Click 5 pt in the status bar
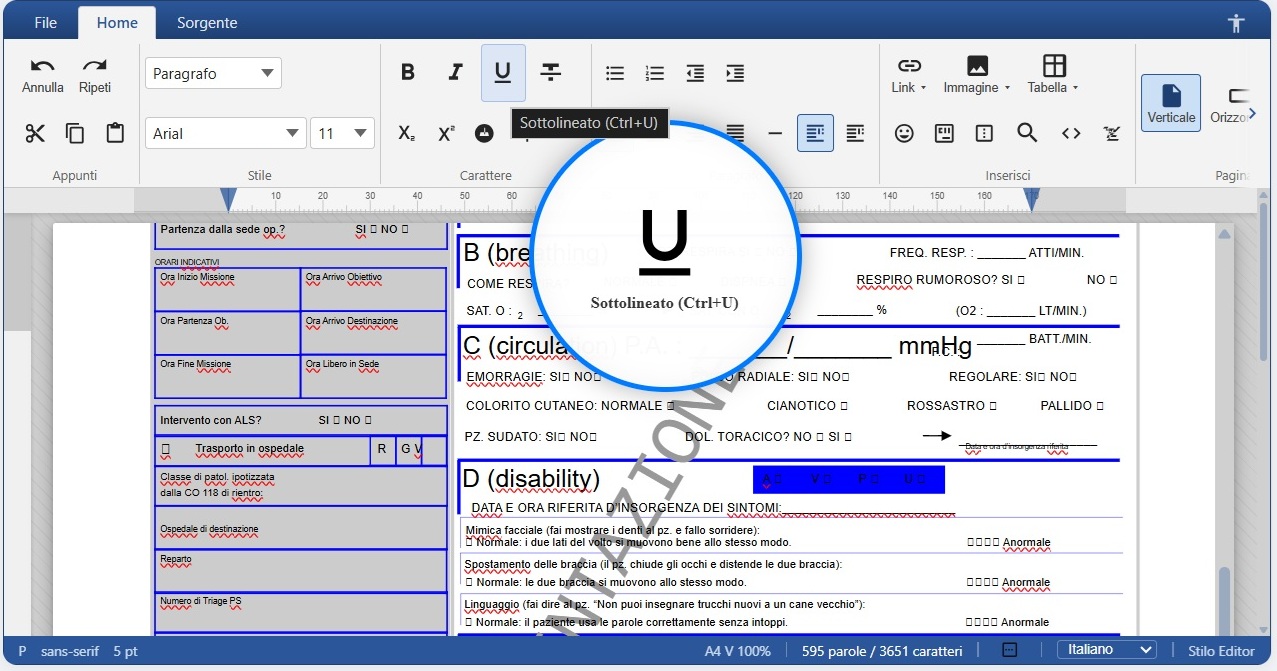This screenshot has height=671, width=1277. click(x=125, y=651)
